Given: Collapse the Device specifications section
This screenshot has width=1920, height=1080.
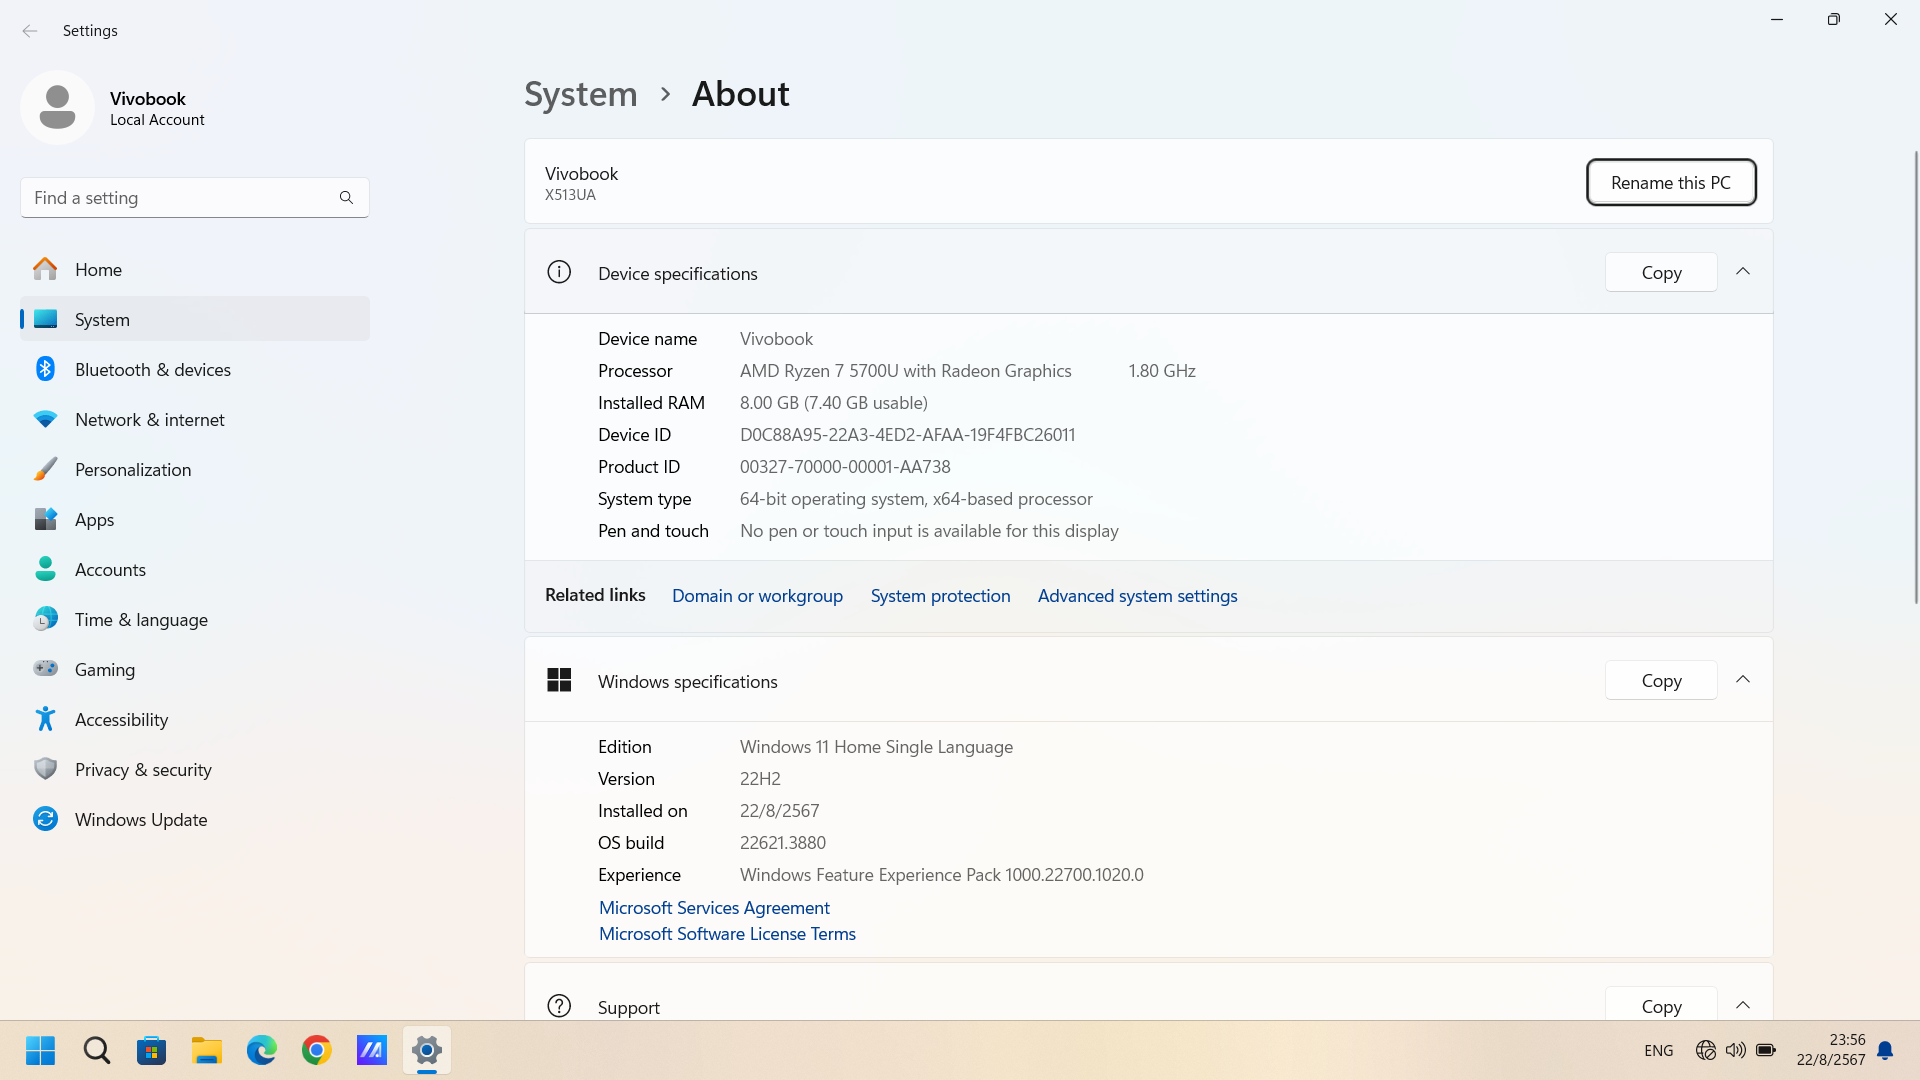Looking at the screenshot, I should [1743, 272].
